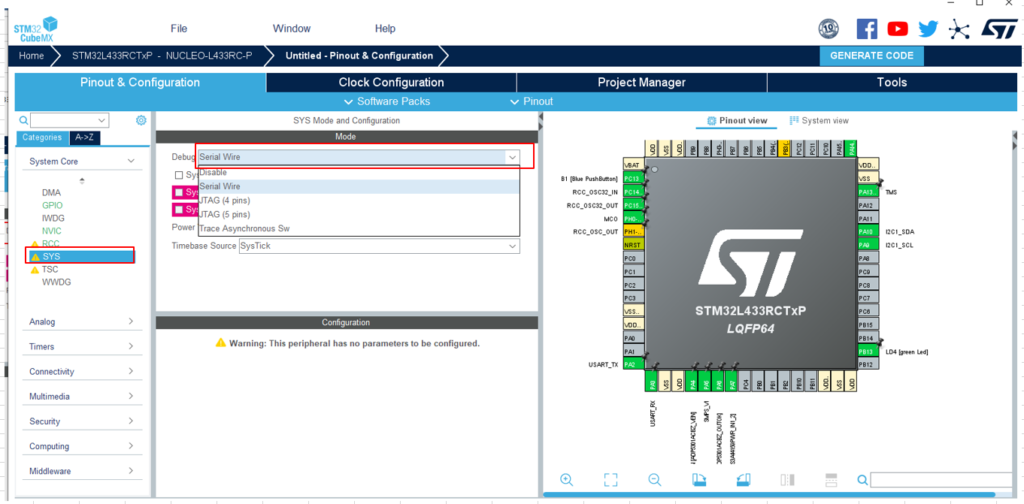
Task: Select pin PA10 I2C1_SDA on chip
Action: (x=867, y=232)
